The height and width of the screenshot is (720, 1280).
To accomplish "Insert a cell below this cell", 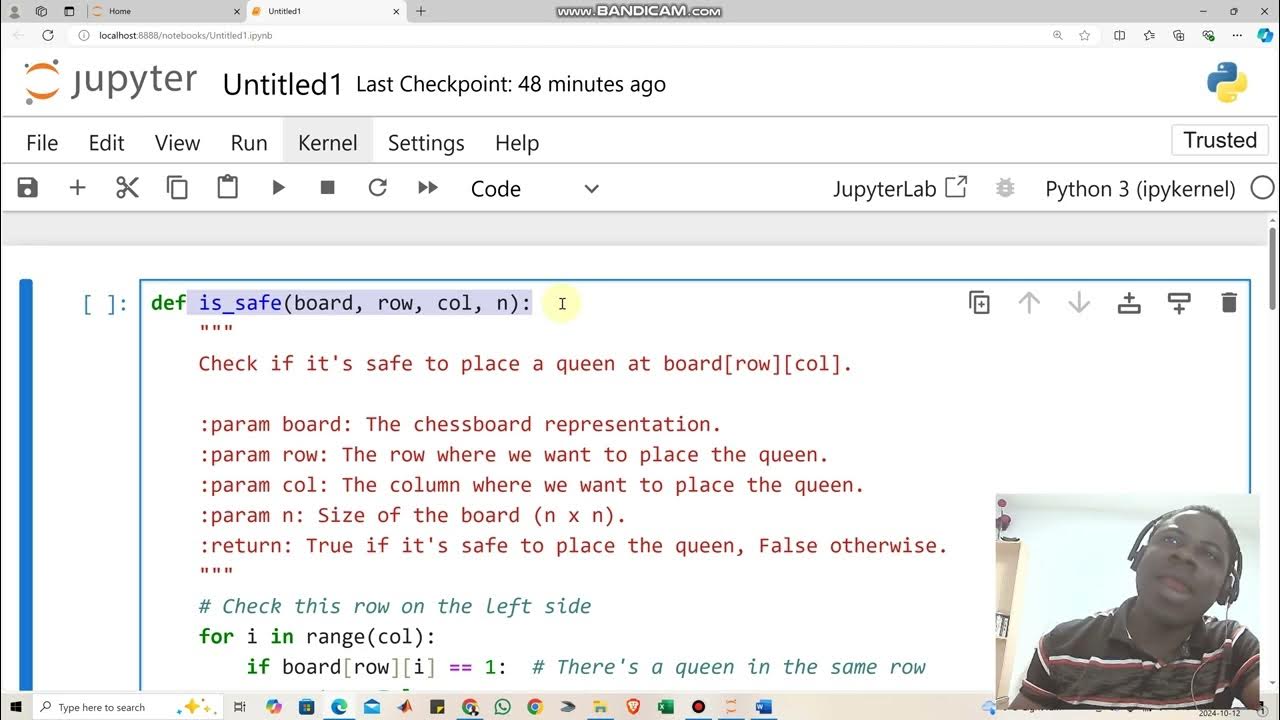I will click(x=1179, y=303).
